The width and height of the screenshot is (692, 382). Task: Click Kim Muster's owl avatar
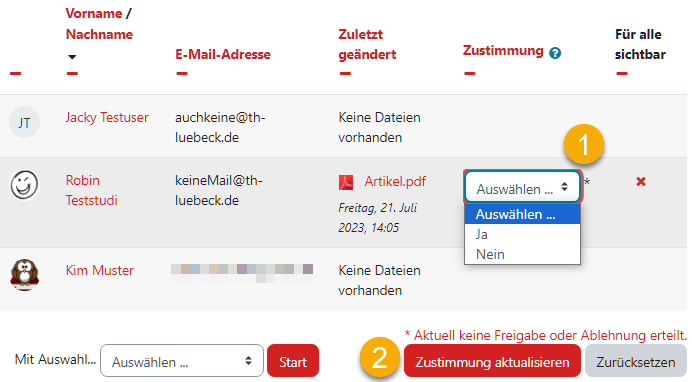24,274
